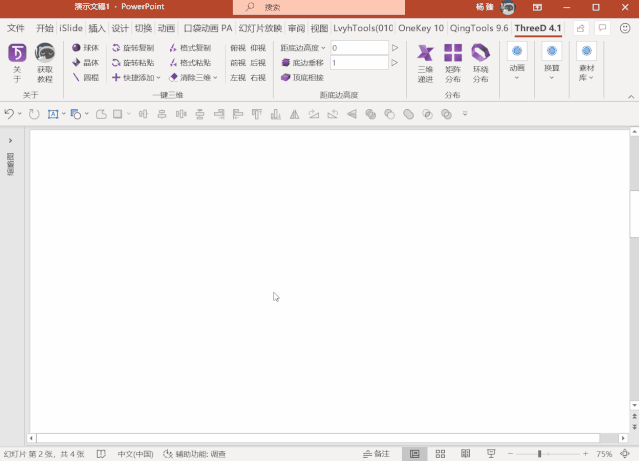Apply the 球体 sphere 3D effect
Viewport: 639px width, 461px height.
(x=86, y=48)
